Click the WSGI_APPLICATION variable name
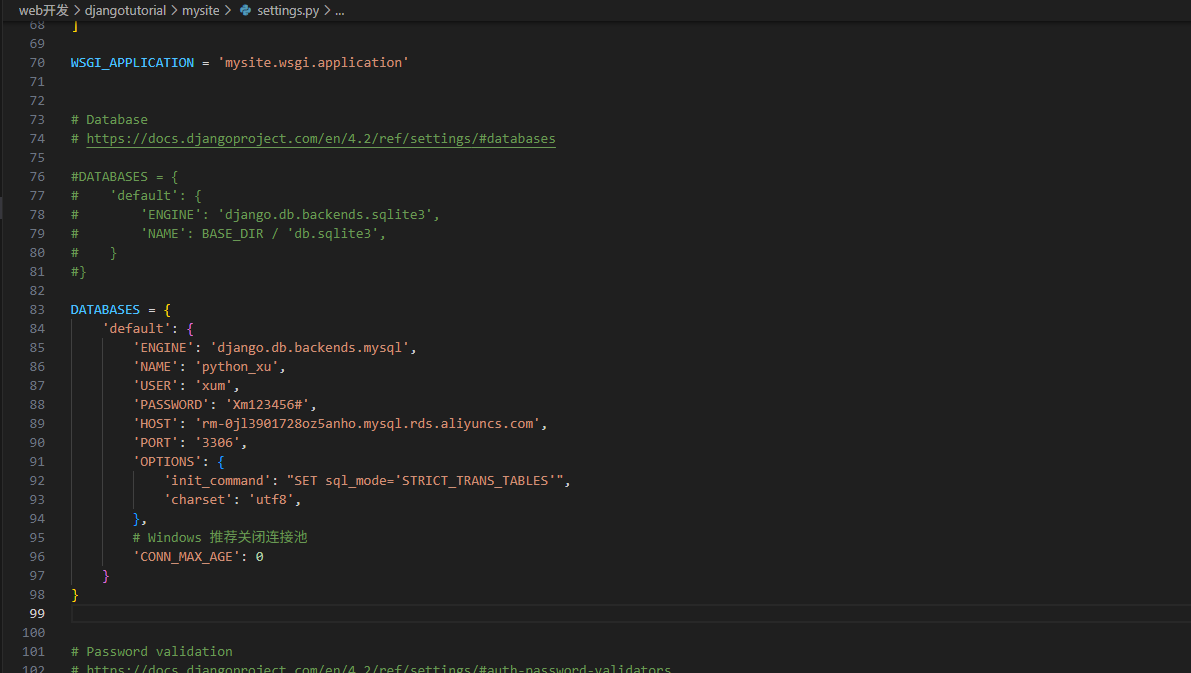 pos(132,63)
